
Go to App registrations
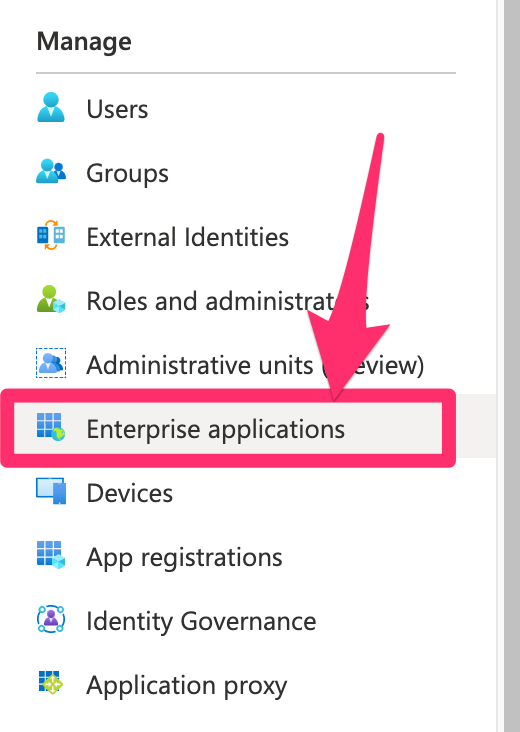click(184, 557)
